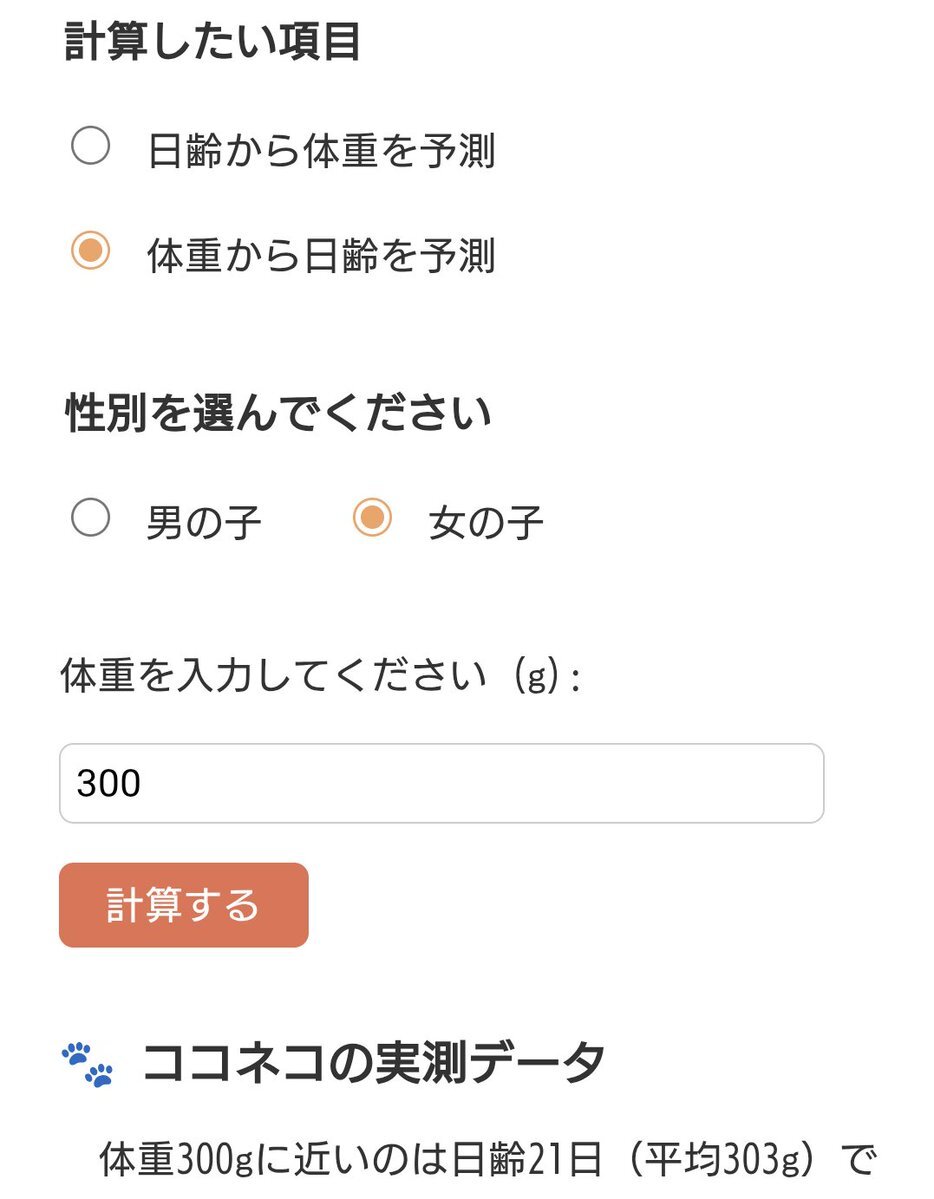The width and height of the screenshot is (934, 1199).
Task: Click the 計算したい項目 heading
Action: (x=212, y=41)
